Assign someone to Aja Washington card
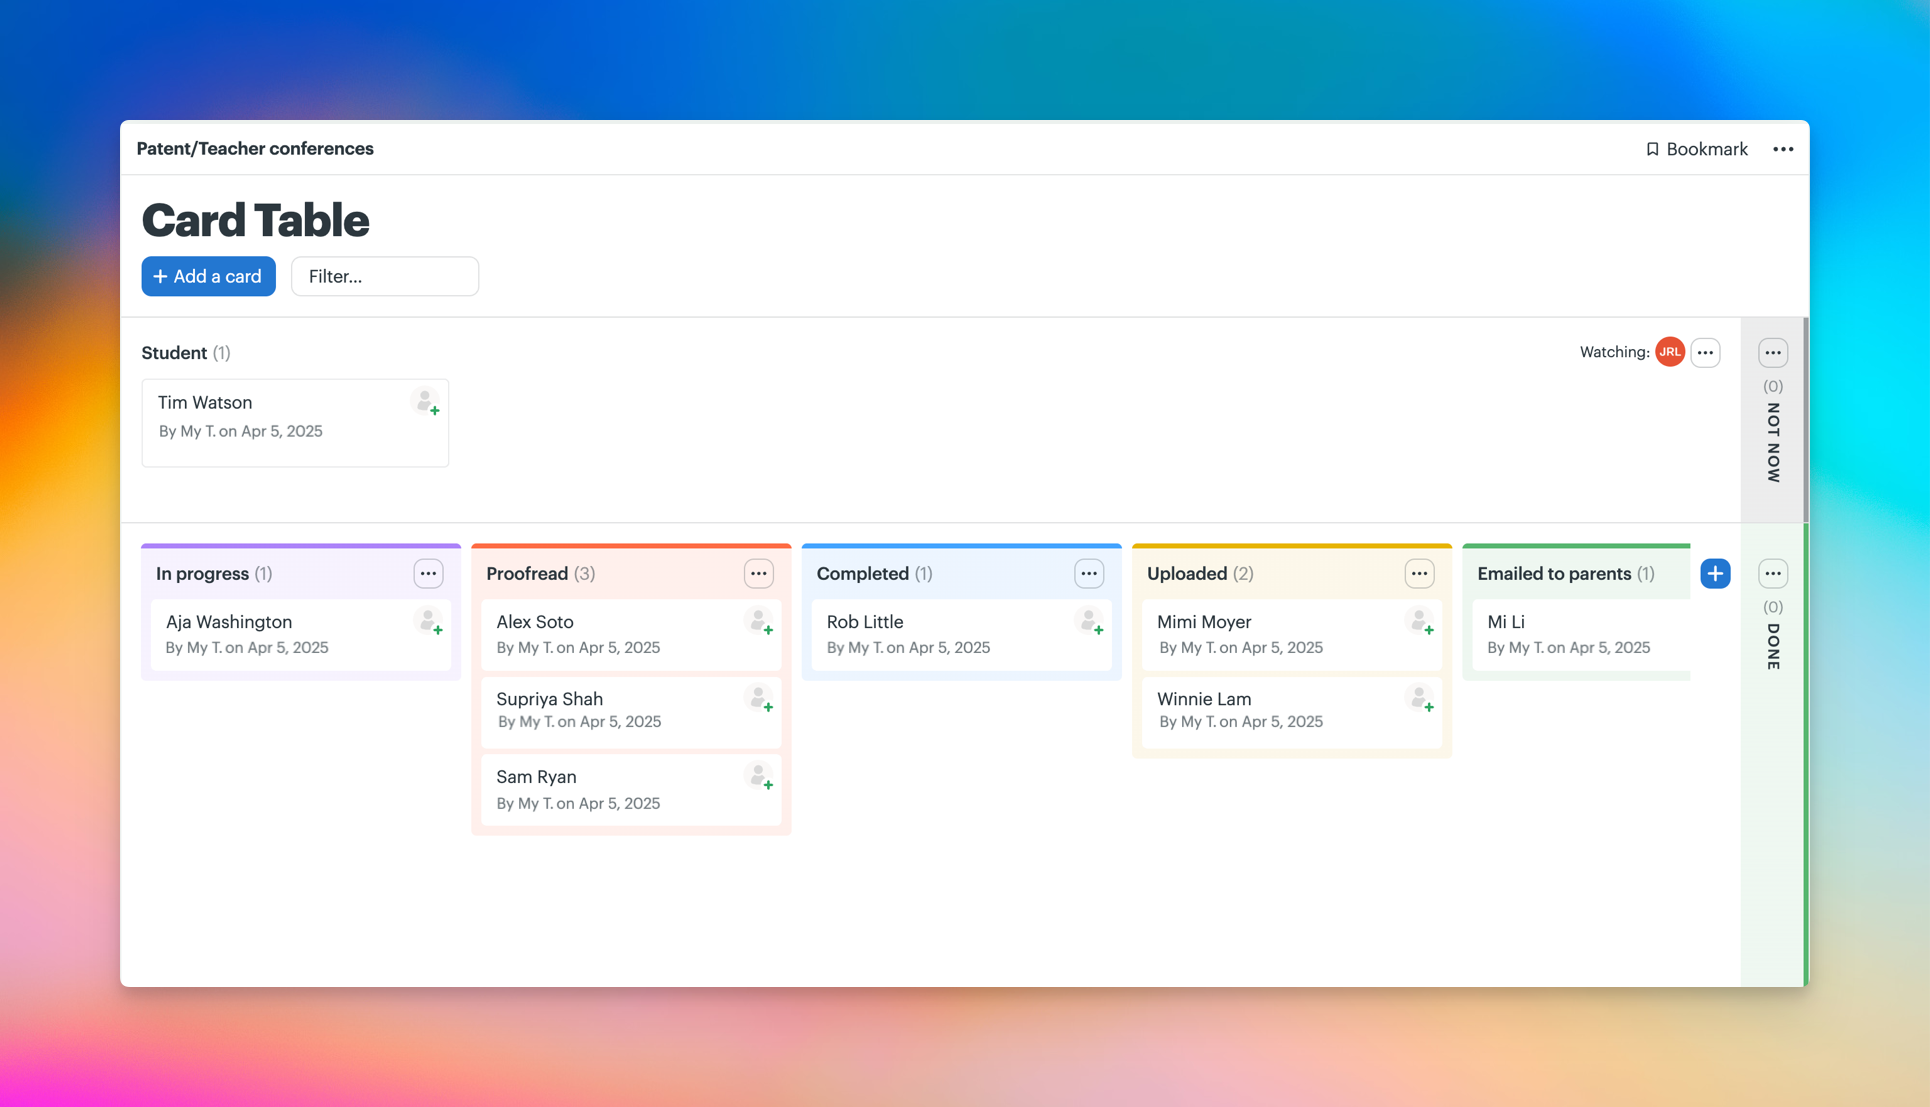 pyautogui.click(x=430, y=622)
